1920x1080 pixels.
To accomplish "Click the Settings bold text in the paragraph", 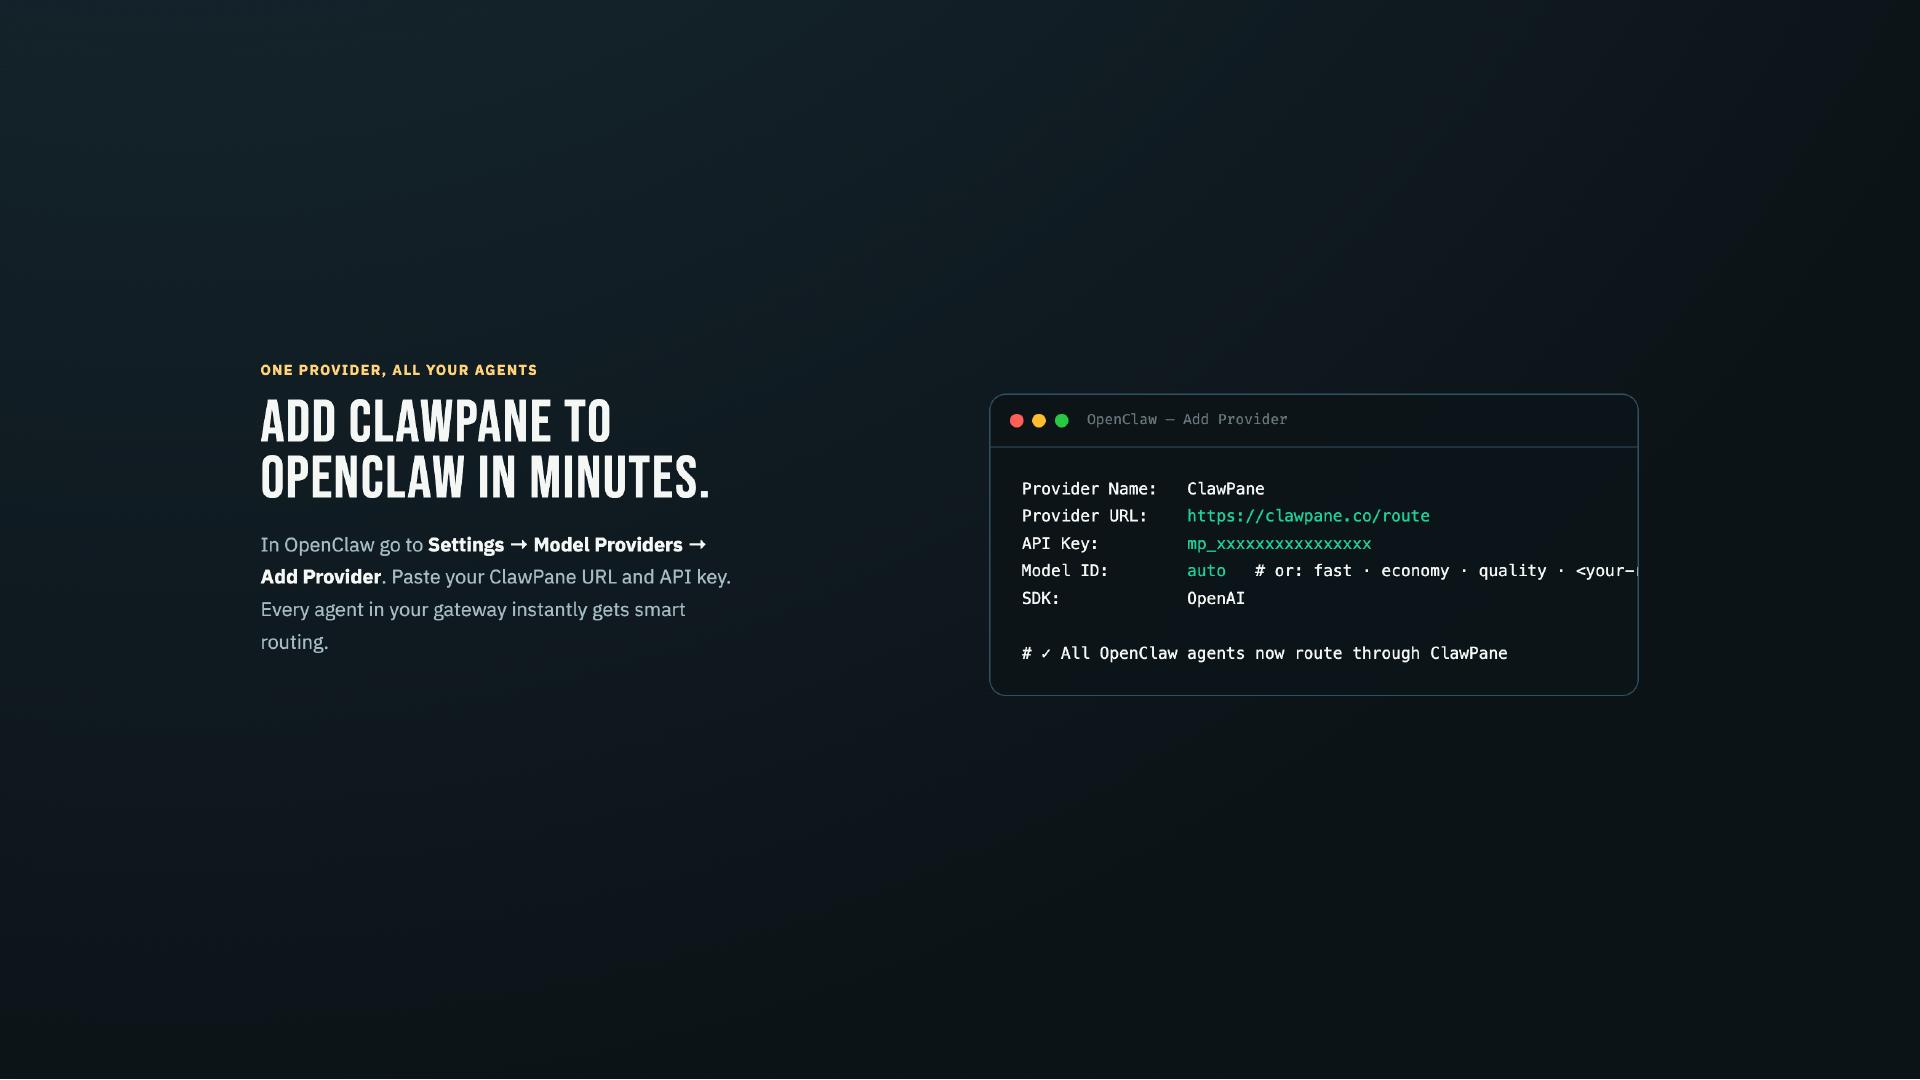I will (466, 545).
